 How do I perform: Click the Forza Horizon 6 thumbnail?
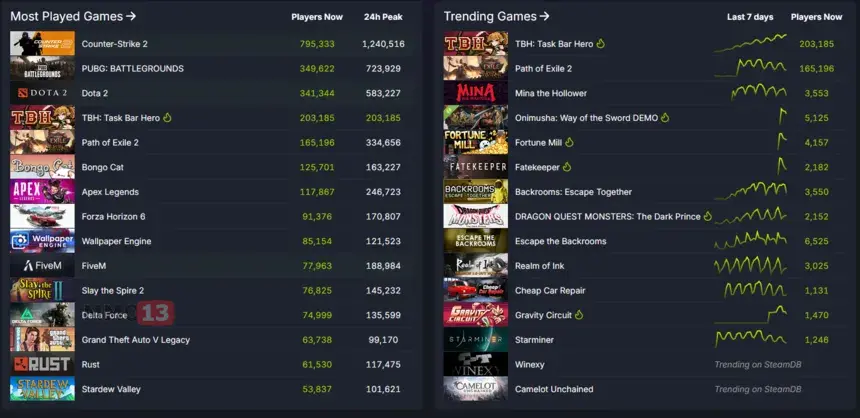42,216
